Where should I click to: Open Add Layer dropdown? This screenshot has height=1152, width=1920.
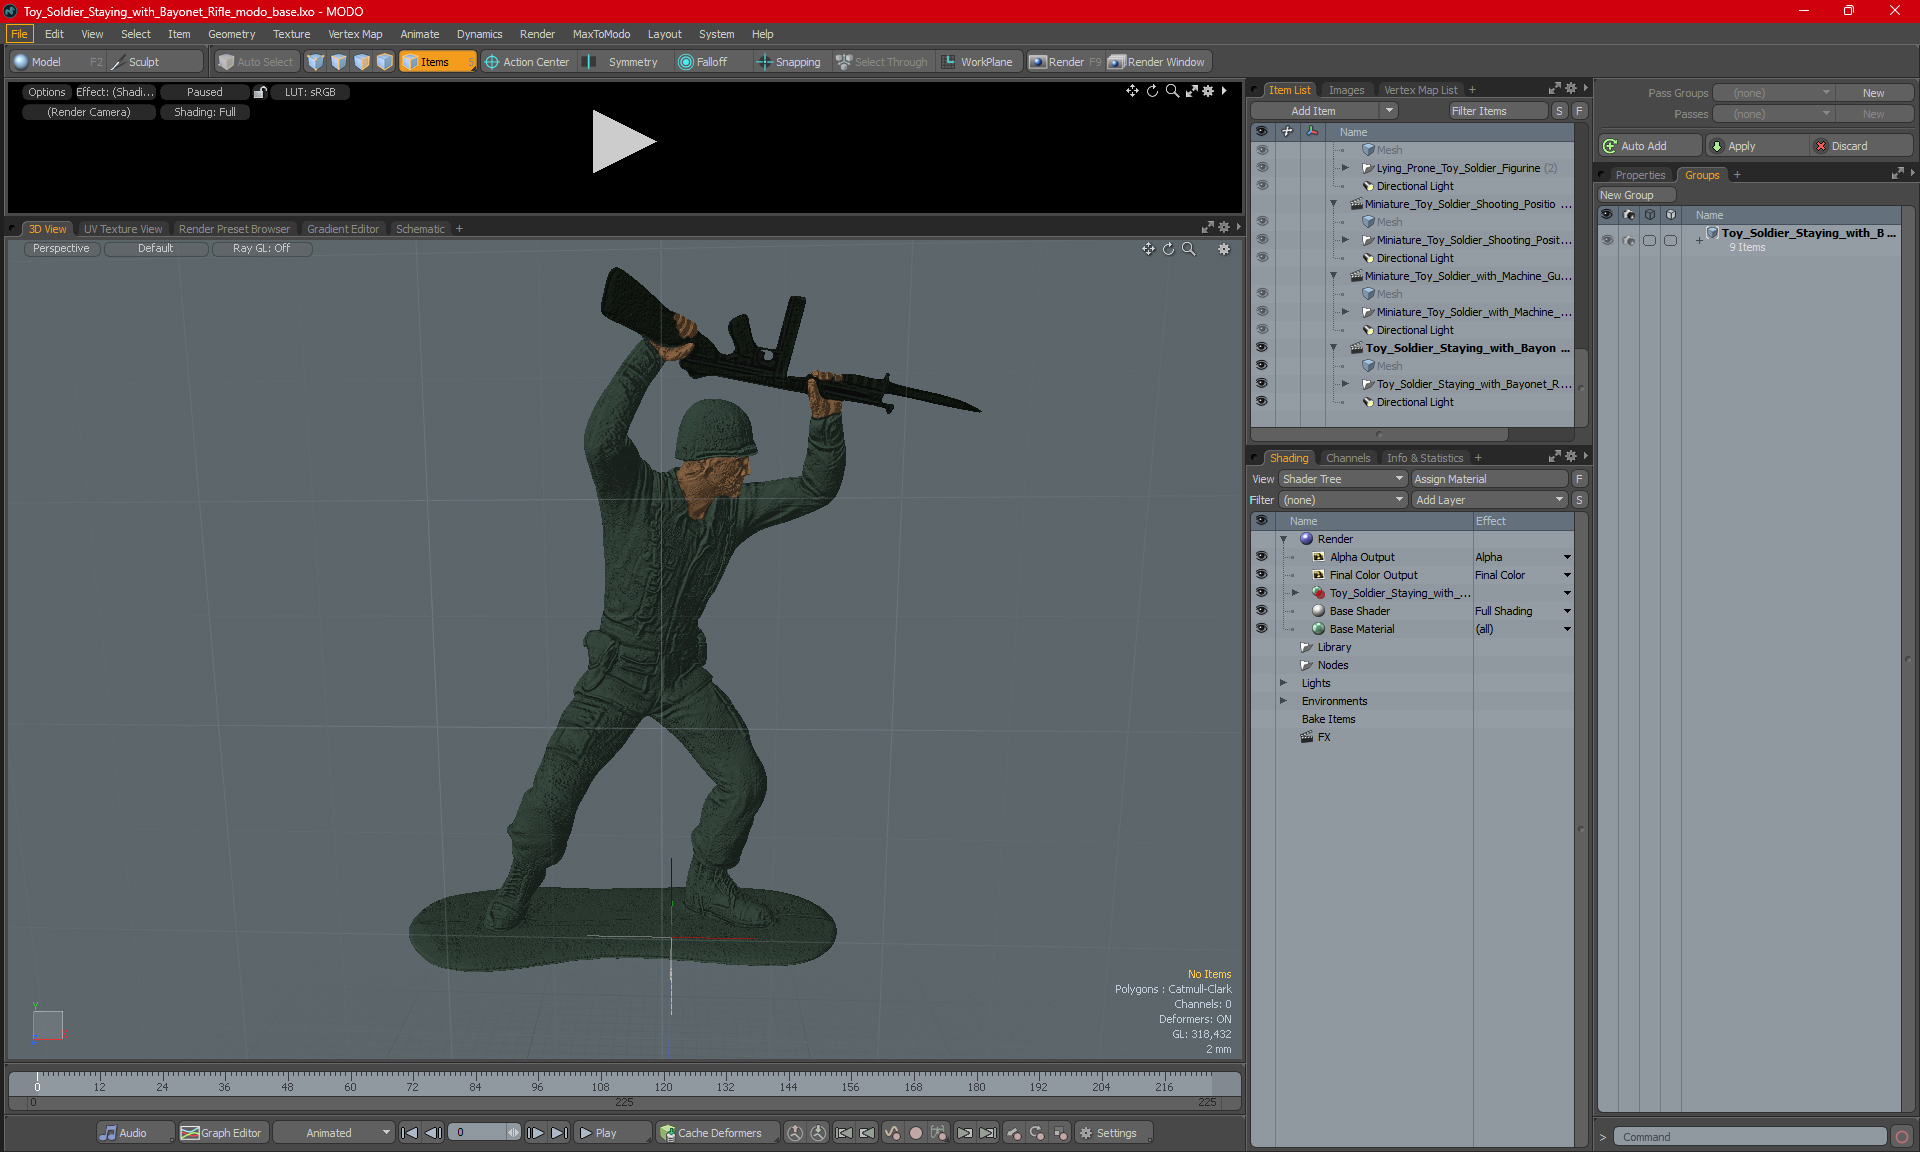point(1489,500)
